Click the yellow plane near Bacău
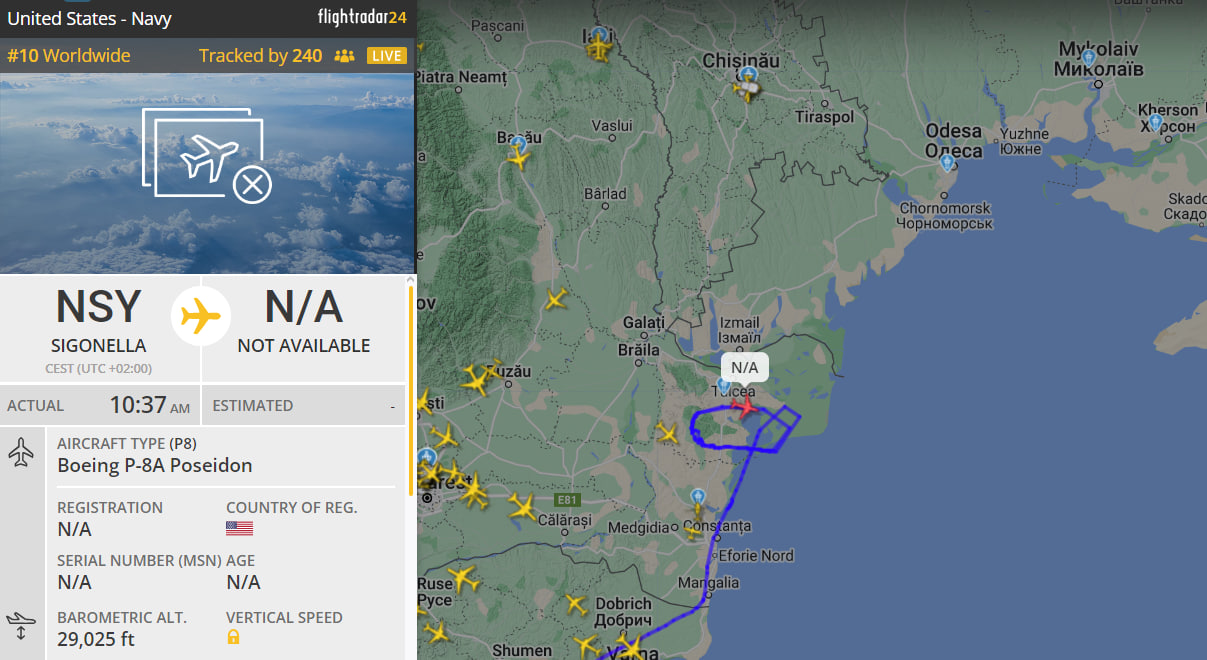This screenshot has width=1207, height=660. (519, 155)
